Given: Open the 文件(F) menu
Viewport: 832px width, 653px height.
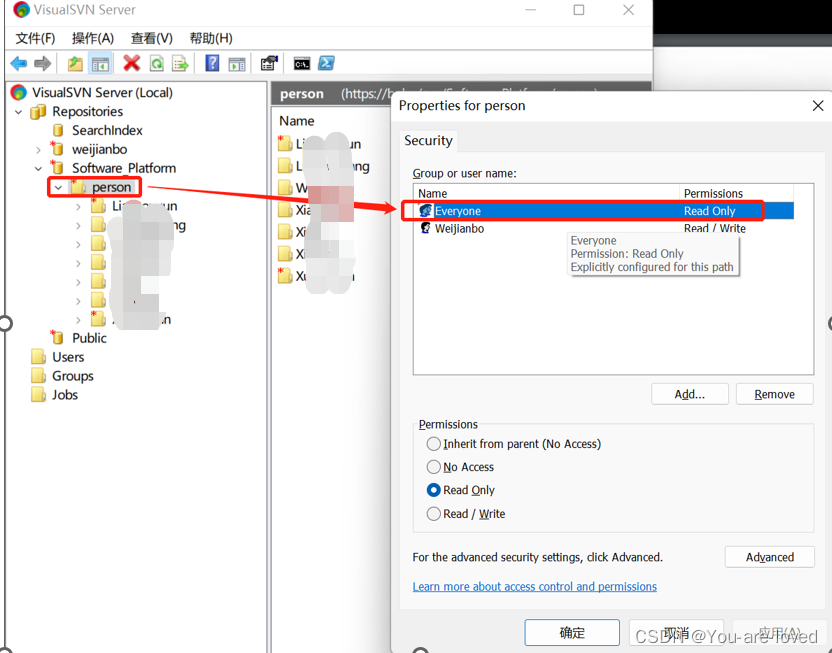Looking at the screenshot, I should [x=35, y=38].
